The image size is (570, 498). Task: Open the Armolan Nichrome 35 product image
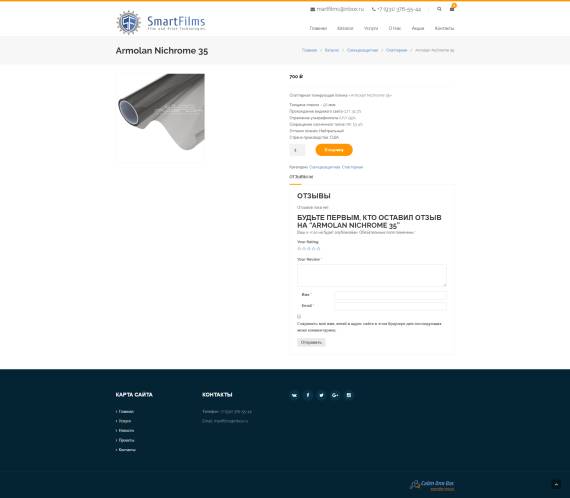click(161, 117)
